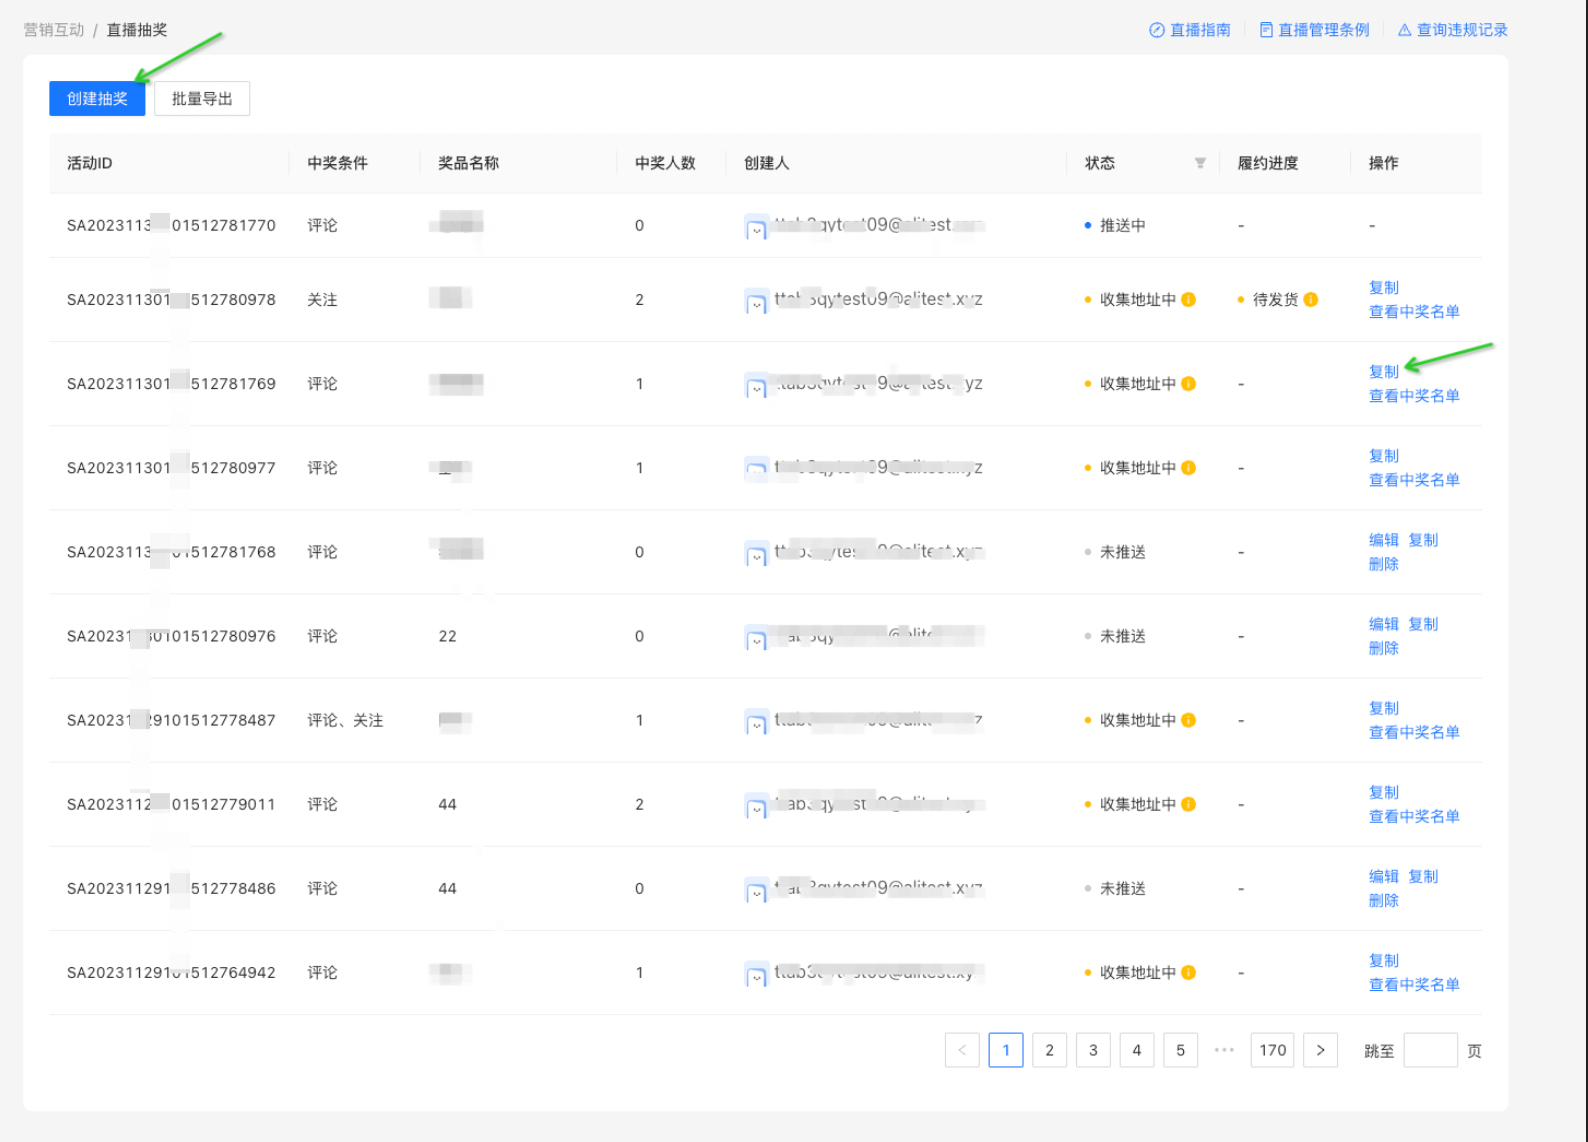View 查看中奖名单 for activity ending 01512779011
1588x1142 pixels.
pyautogui.click(x=1414, y=816)
